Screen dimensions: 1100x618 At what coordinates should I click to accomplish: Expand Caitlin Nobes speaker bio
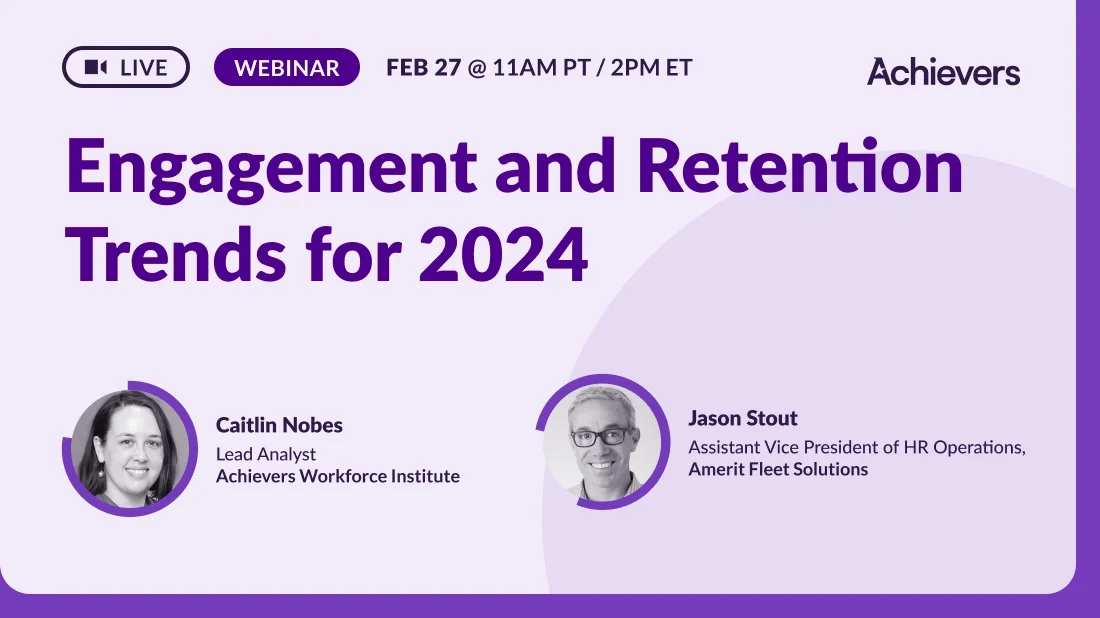point(280,424)
